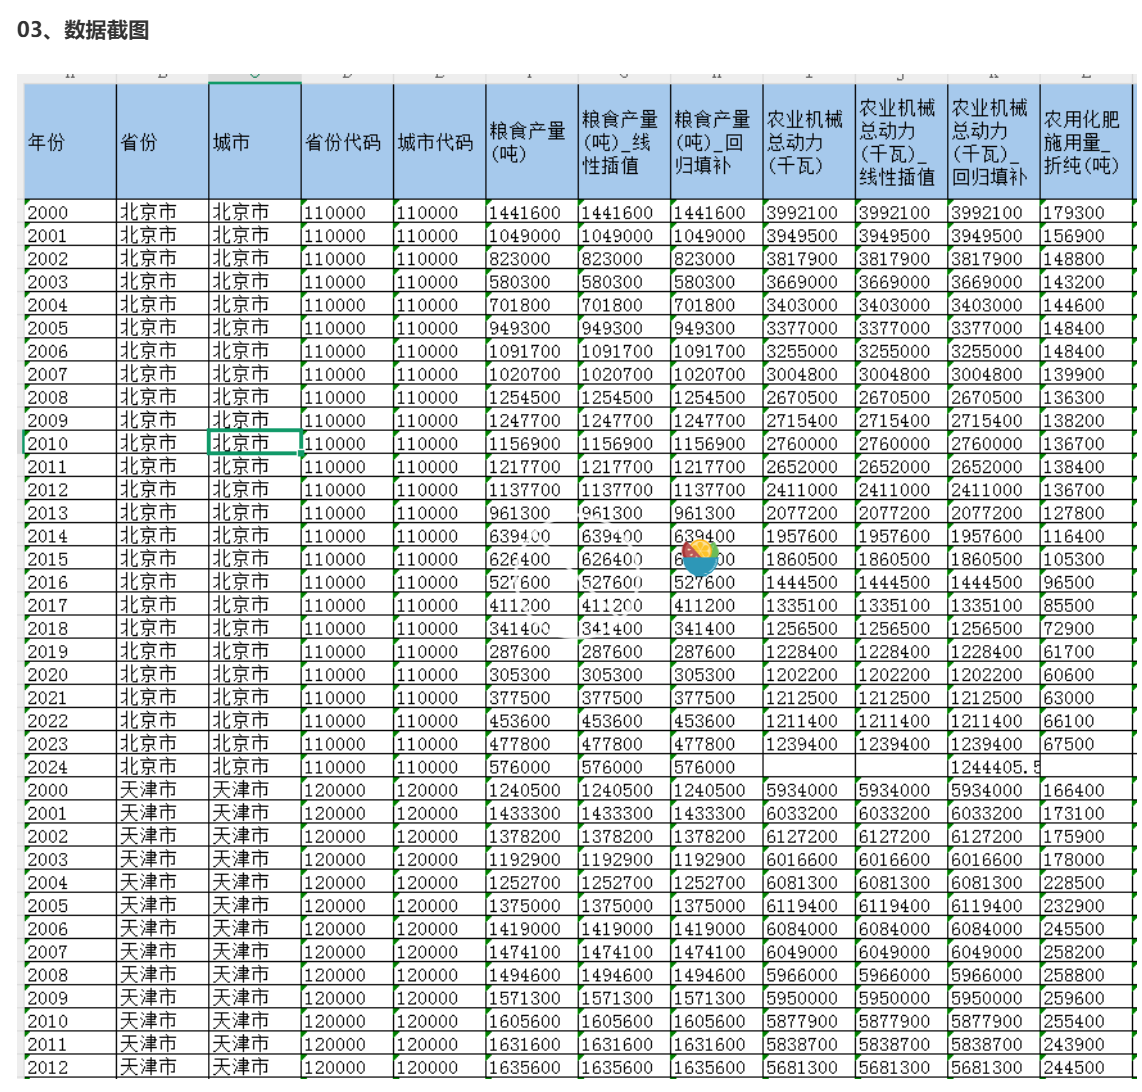The image size is (1142, 1092).
Task: Click the grain output cell 1494600 under 粮食产量(吨)
Action: 532,975
